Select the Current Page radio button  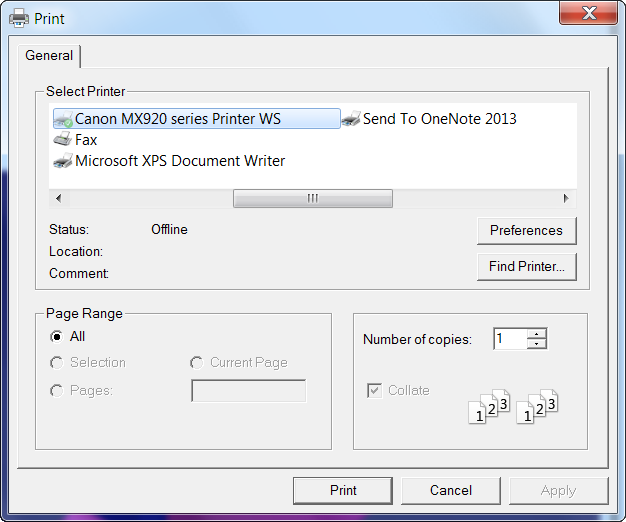[197, 363]
